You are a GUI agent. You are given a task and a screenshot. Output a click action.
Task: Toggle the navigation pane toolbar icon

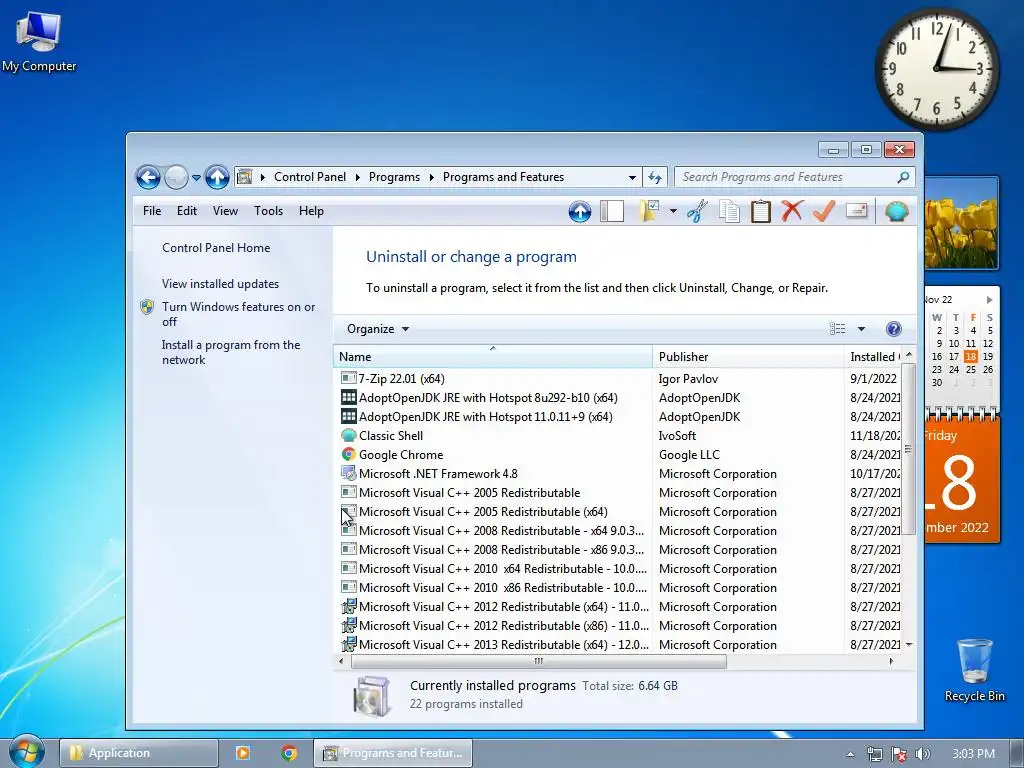[x=612, y=211]
